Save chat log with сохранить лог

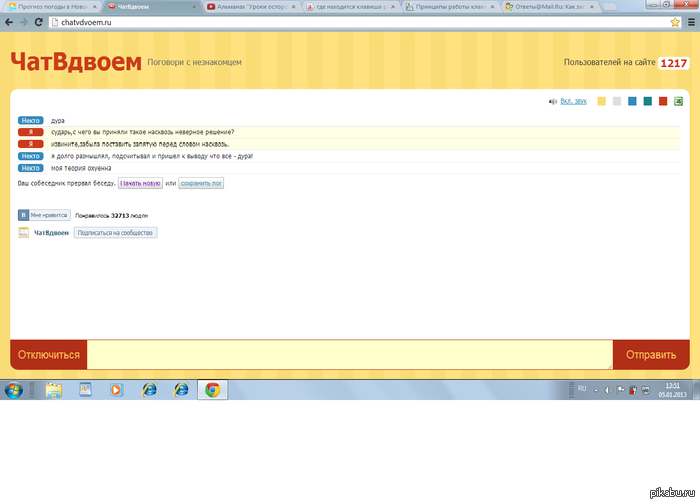pyautogui.click(x=201, y=183)
